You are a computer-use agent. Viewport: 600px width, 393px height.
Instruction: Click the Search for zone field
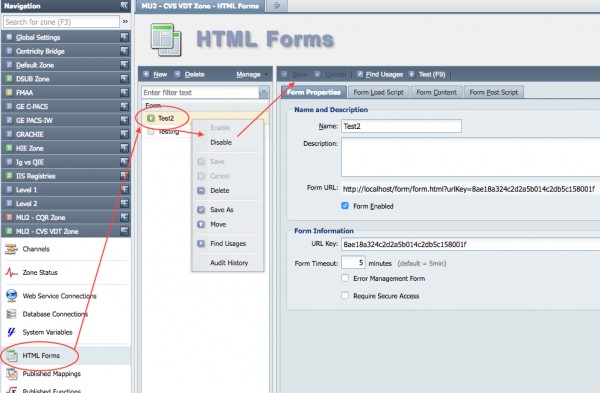[61, 22]
